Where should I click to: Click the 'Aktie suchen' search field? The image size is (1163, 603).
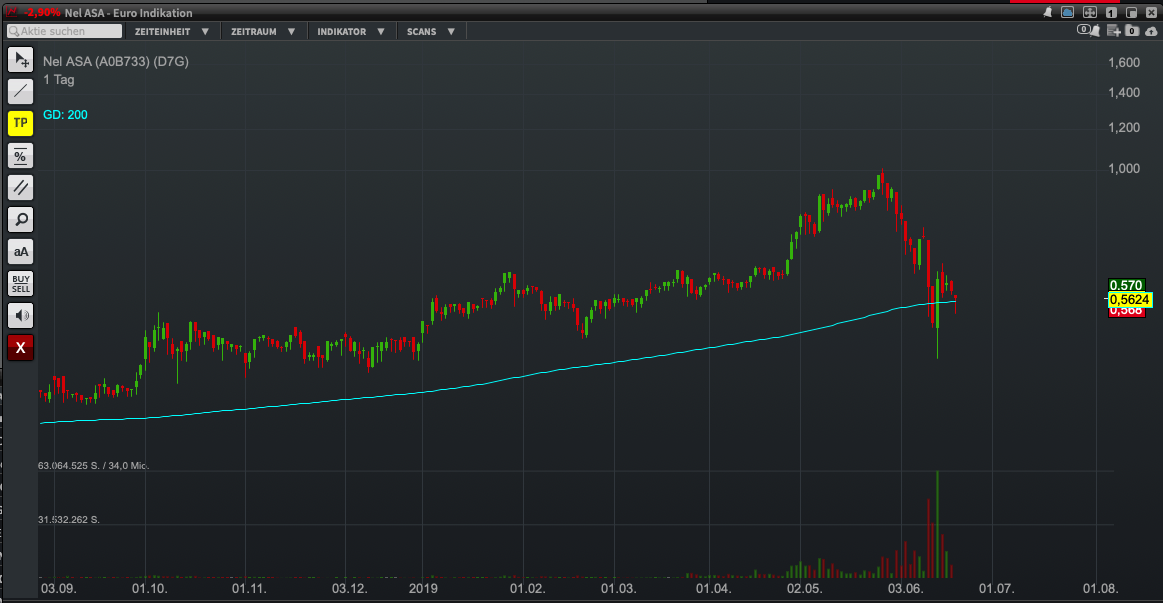point(64,31)
